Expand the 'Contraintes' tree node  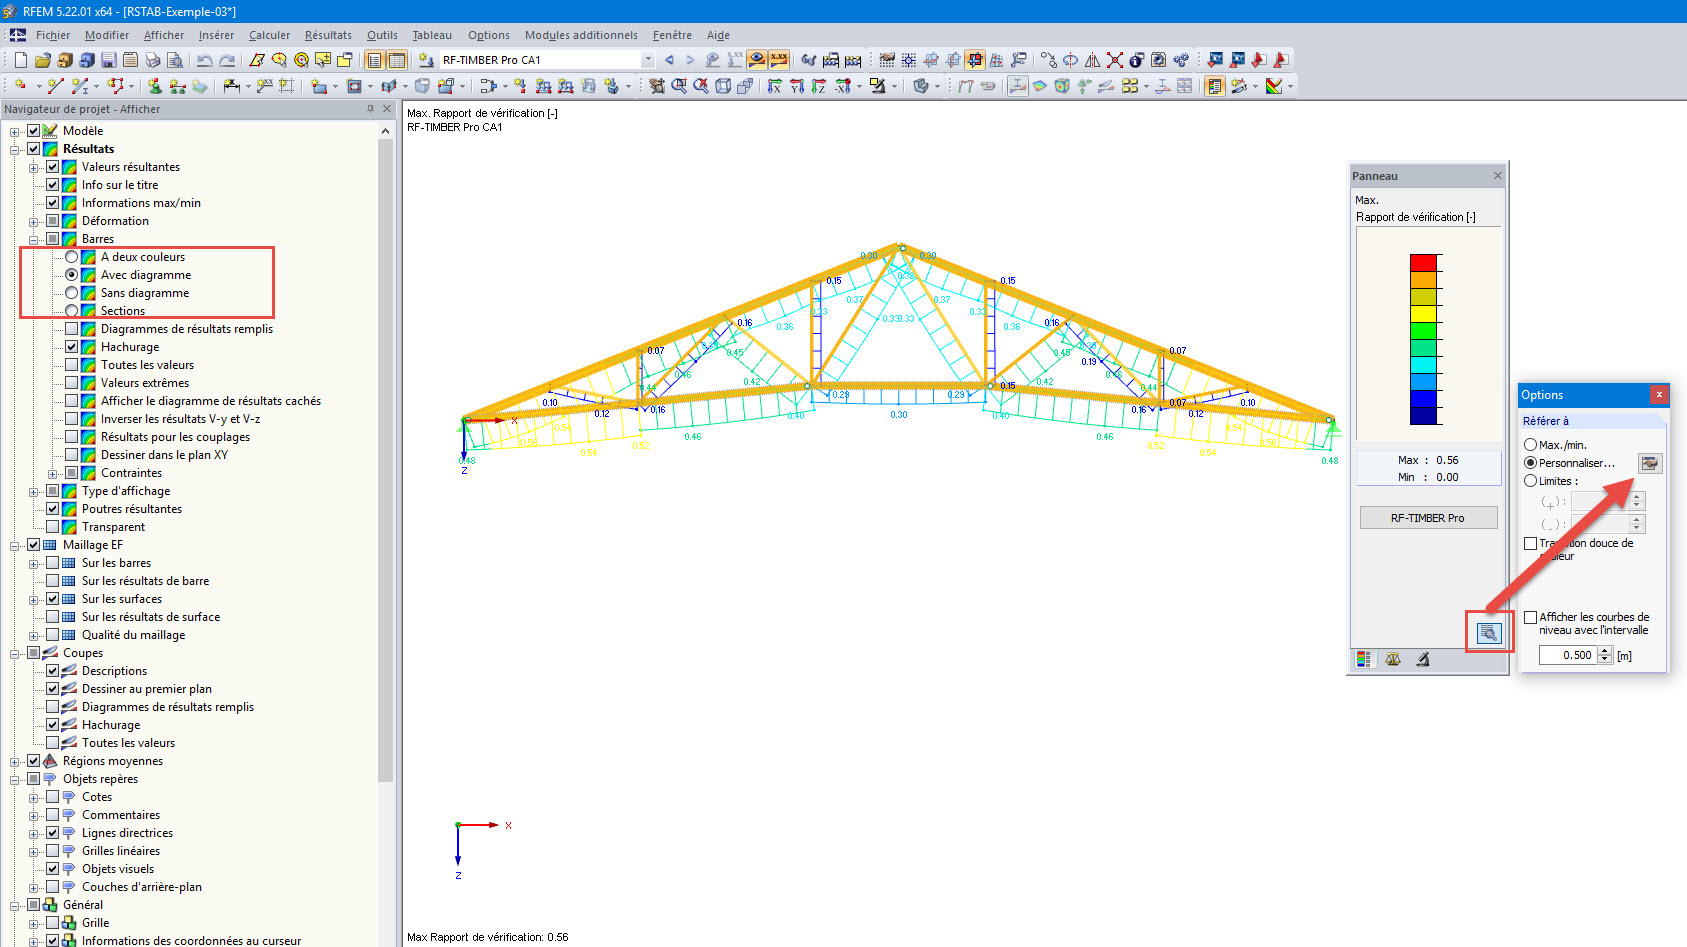pos(53,473)
